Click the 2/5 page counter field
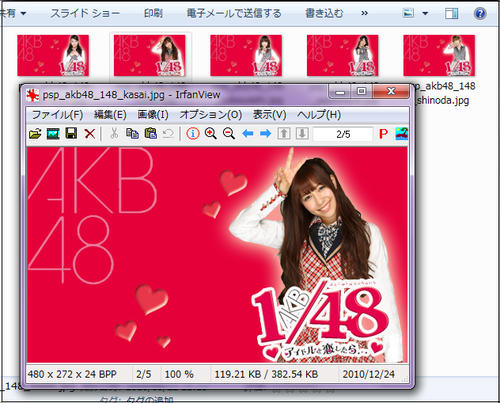The width and height of the screenshot is (500, 403). (x=343, y=134)
